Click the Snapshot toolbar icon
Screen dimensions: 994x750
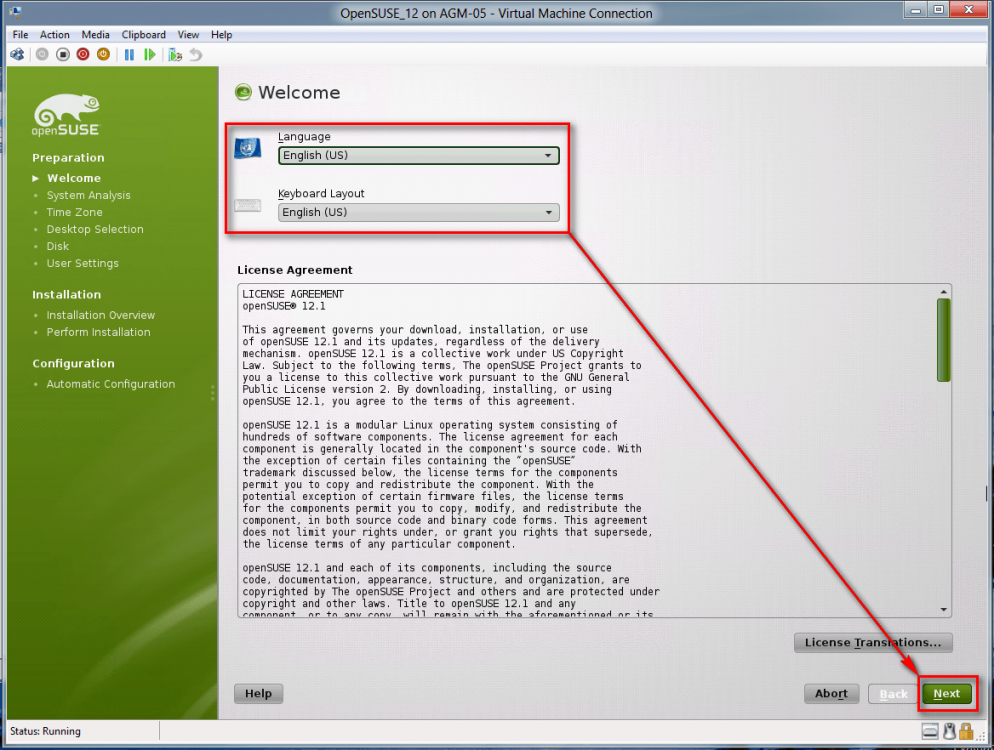(x=175, y=55)
